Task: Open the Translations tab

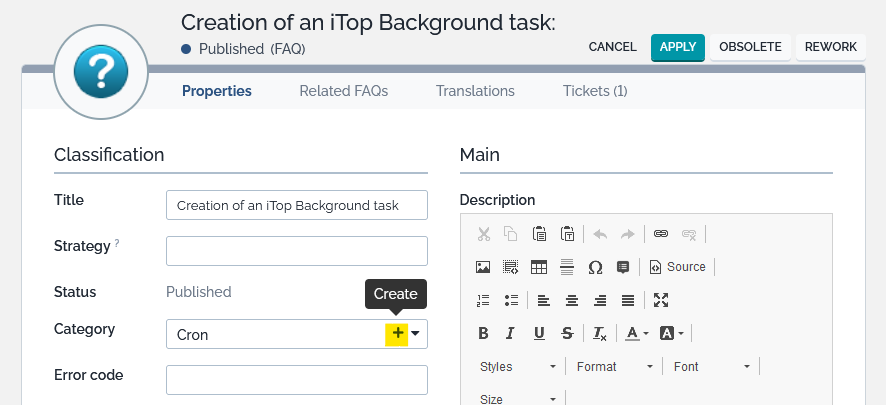Action: 475,91
